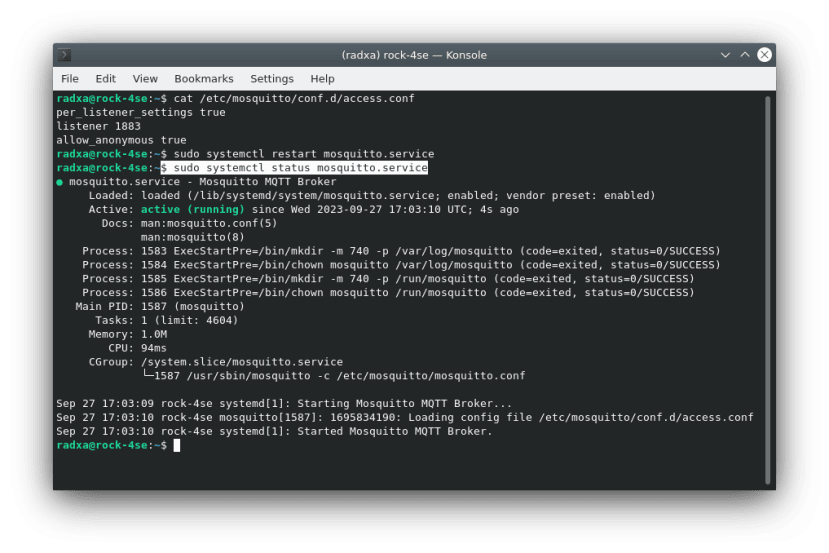
Task: Click the Process 1585 mkdir /run/mosquitto line
Action: click(388, 279)
